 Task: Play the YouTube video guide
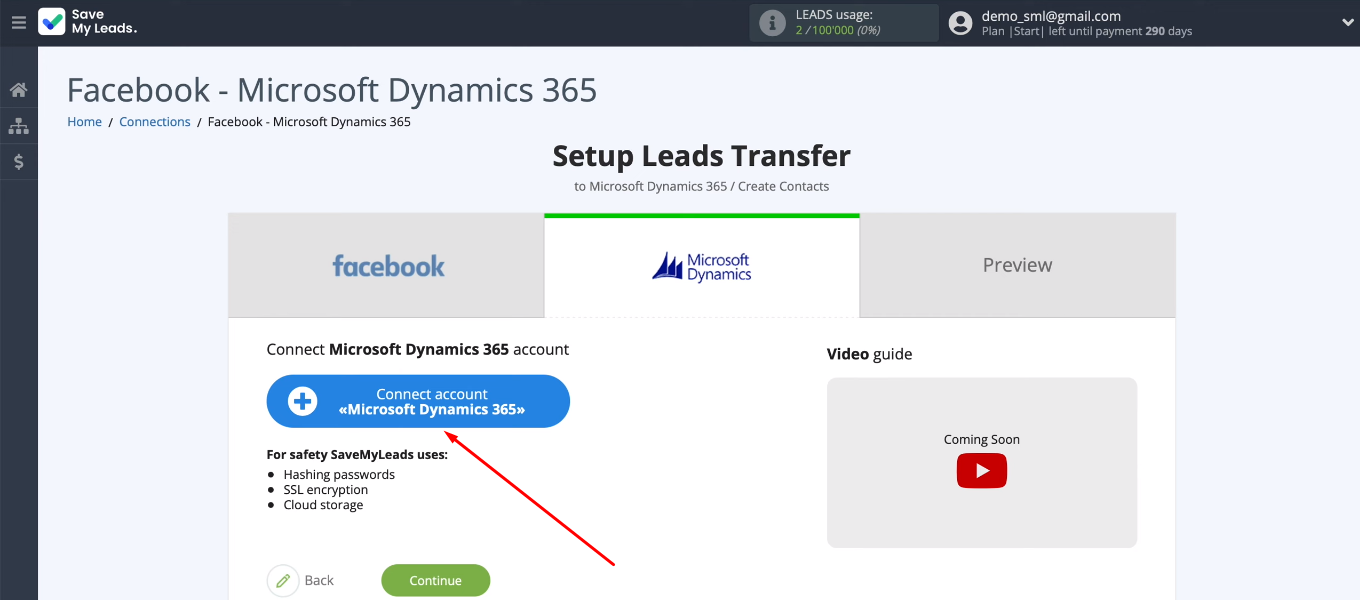pos(981,471)
